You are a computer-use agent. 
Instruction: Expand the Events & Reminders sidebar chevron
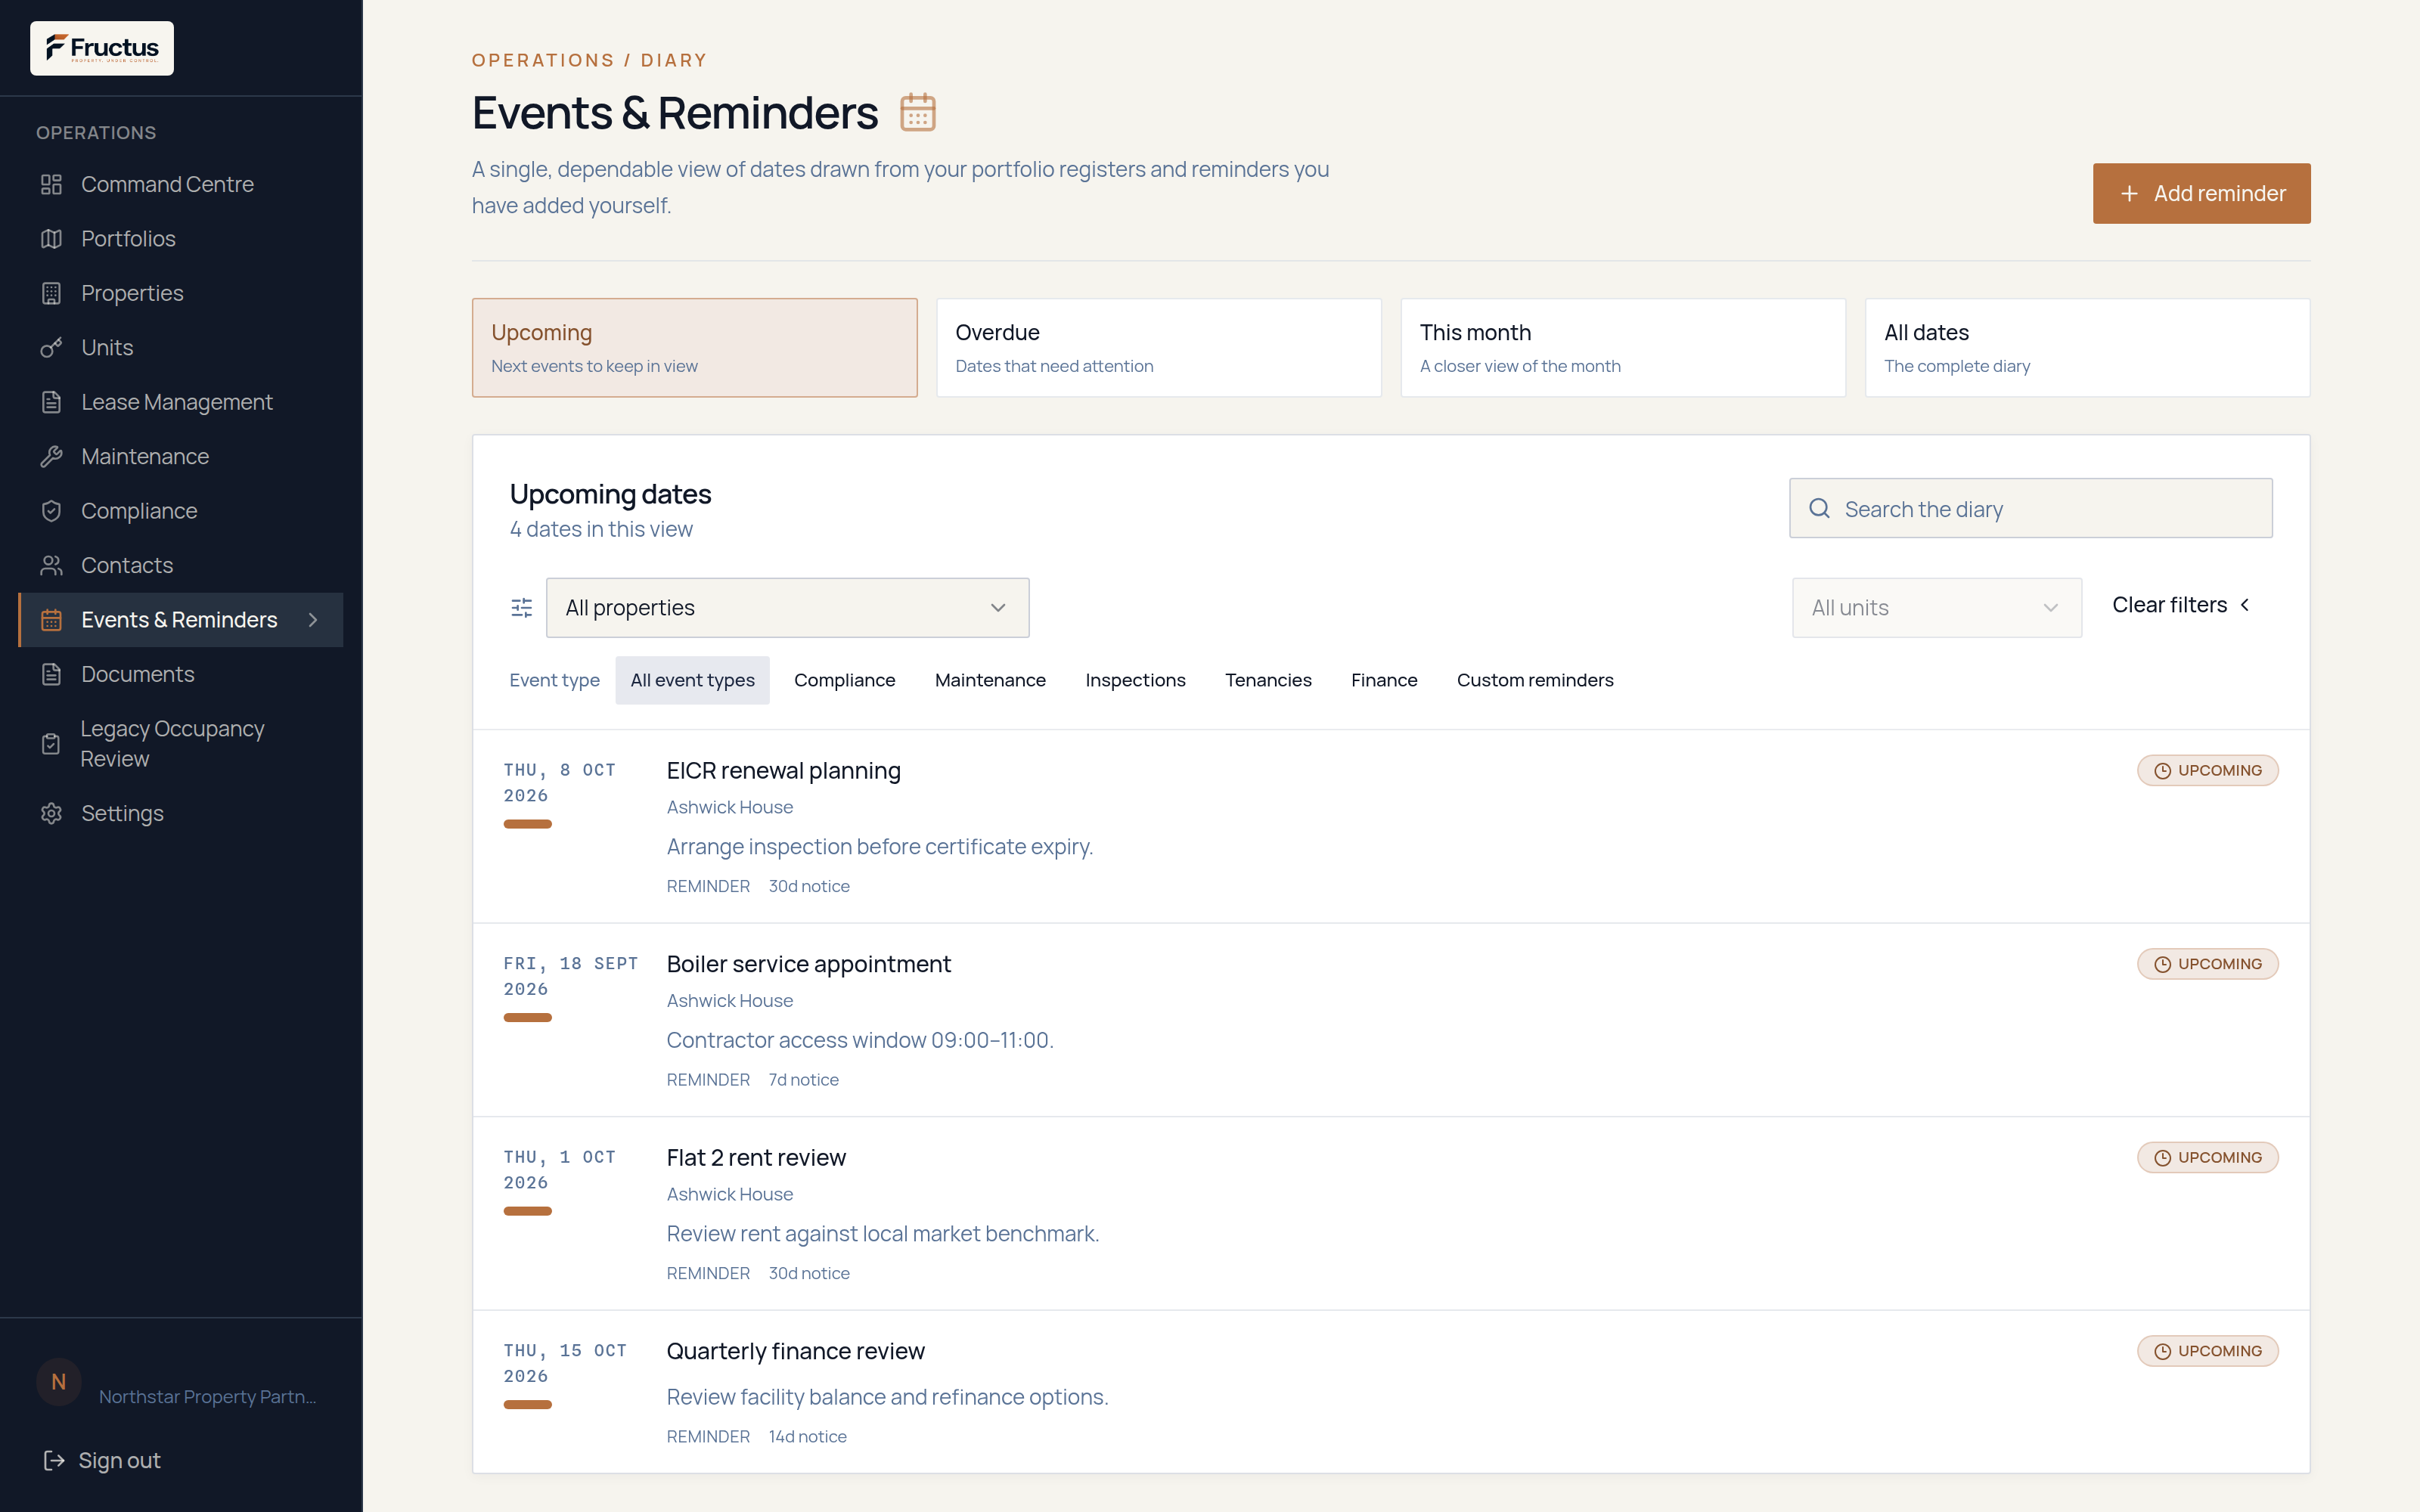(x=313, y=620)
